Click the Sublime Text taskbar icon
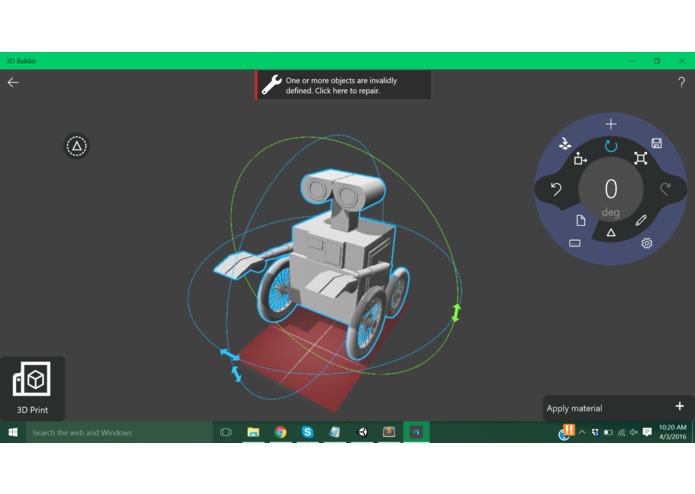Viewport: 695px width, 494px height. 389,432
